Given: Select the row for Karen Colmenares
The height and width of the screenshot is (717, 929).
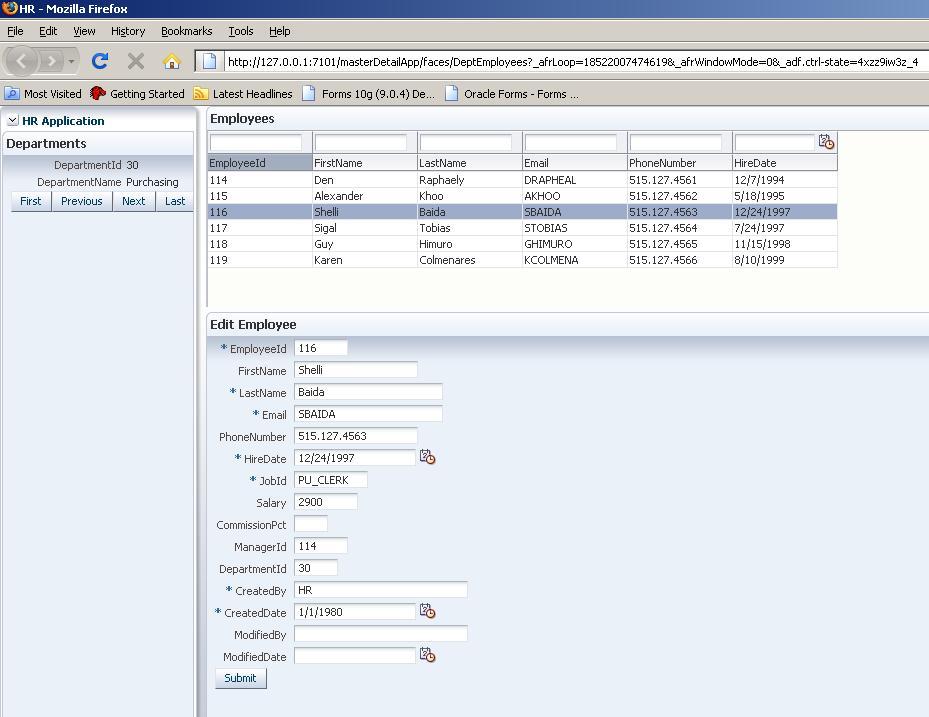Looking at the screenshot, I should pyautogui.click(x=523, y=260).
